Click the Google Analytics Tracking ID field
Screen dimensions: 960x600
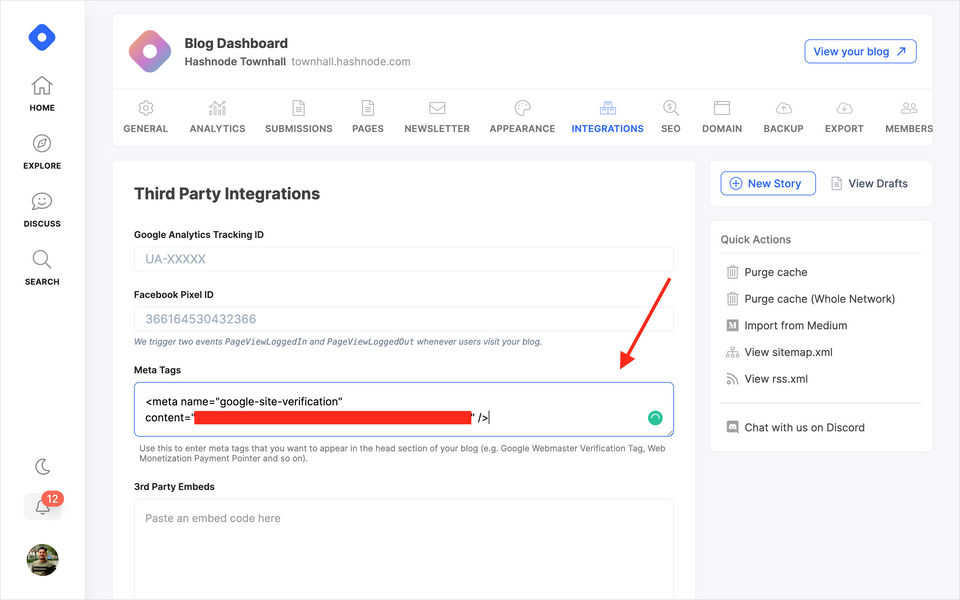(403, 259)
